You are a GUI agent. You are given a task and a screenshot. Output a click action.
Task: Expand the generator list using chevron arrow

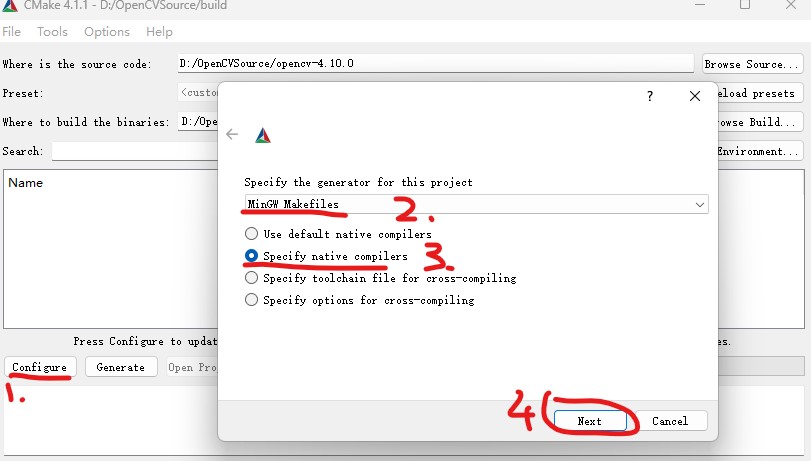coord(699,204)
